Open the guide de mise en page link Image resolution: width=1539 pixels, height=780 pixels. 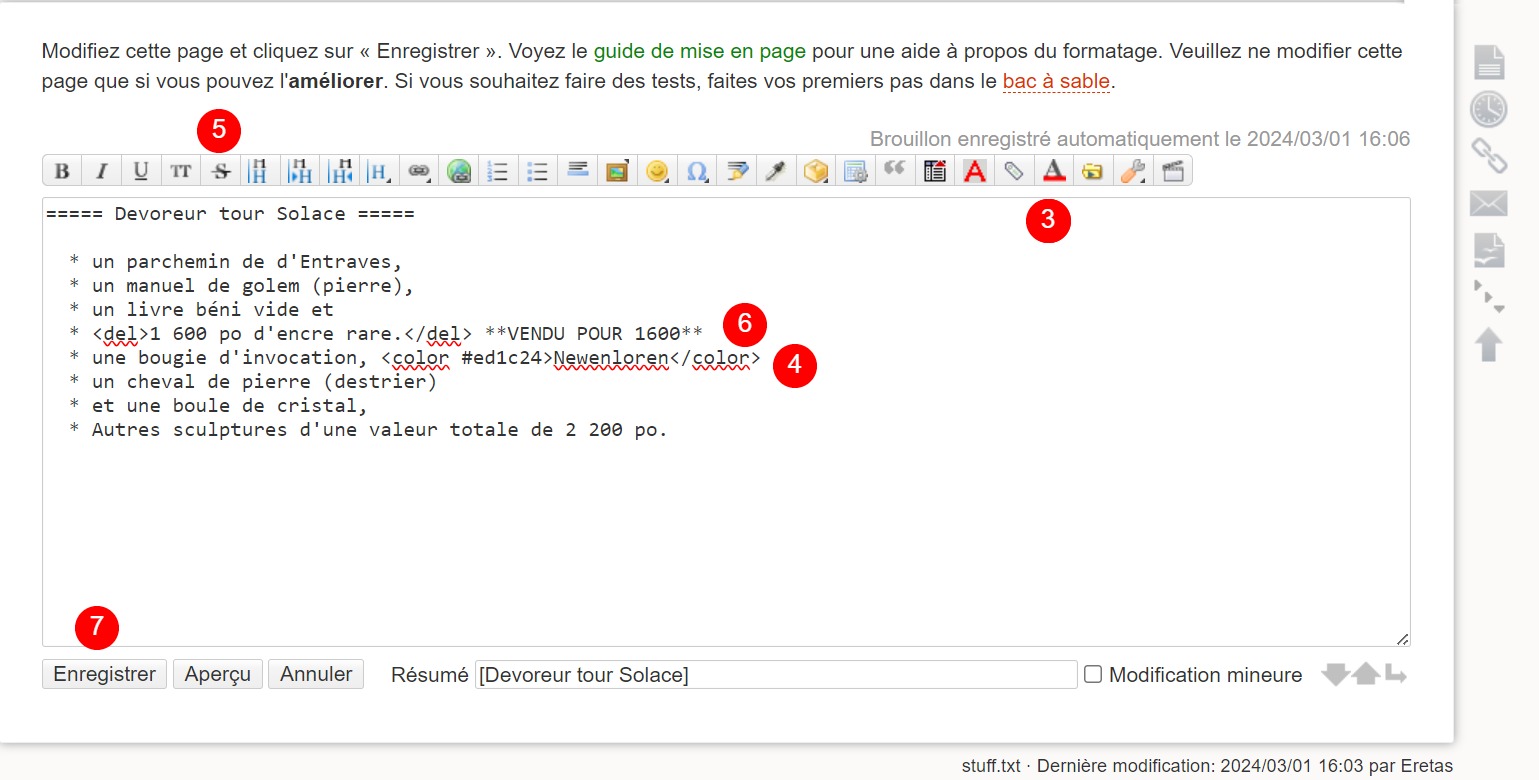(x=699, y=50)
